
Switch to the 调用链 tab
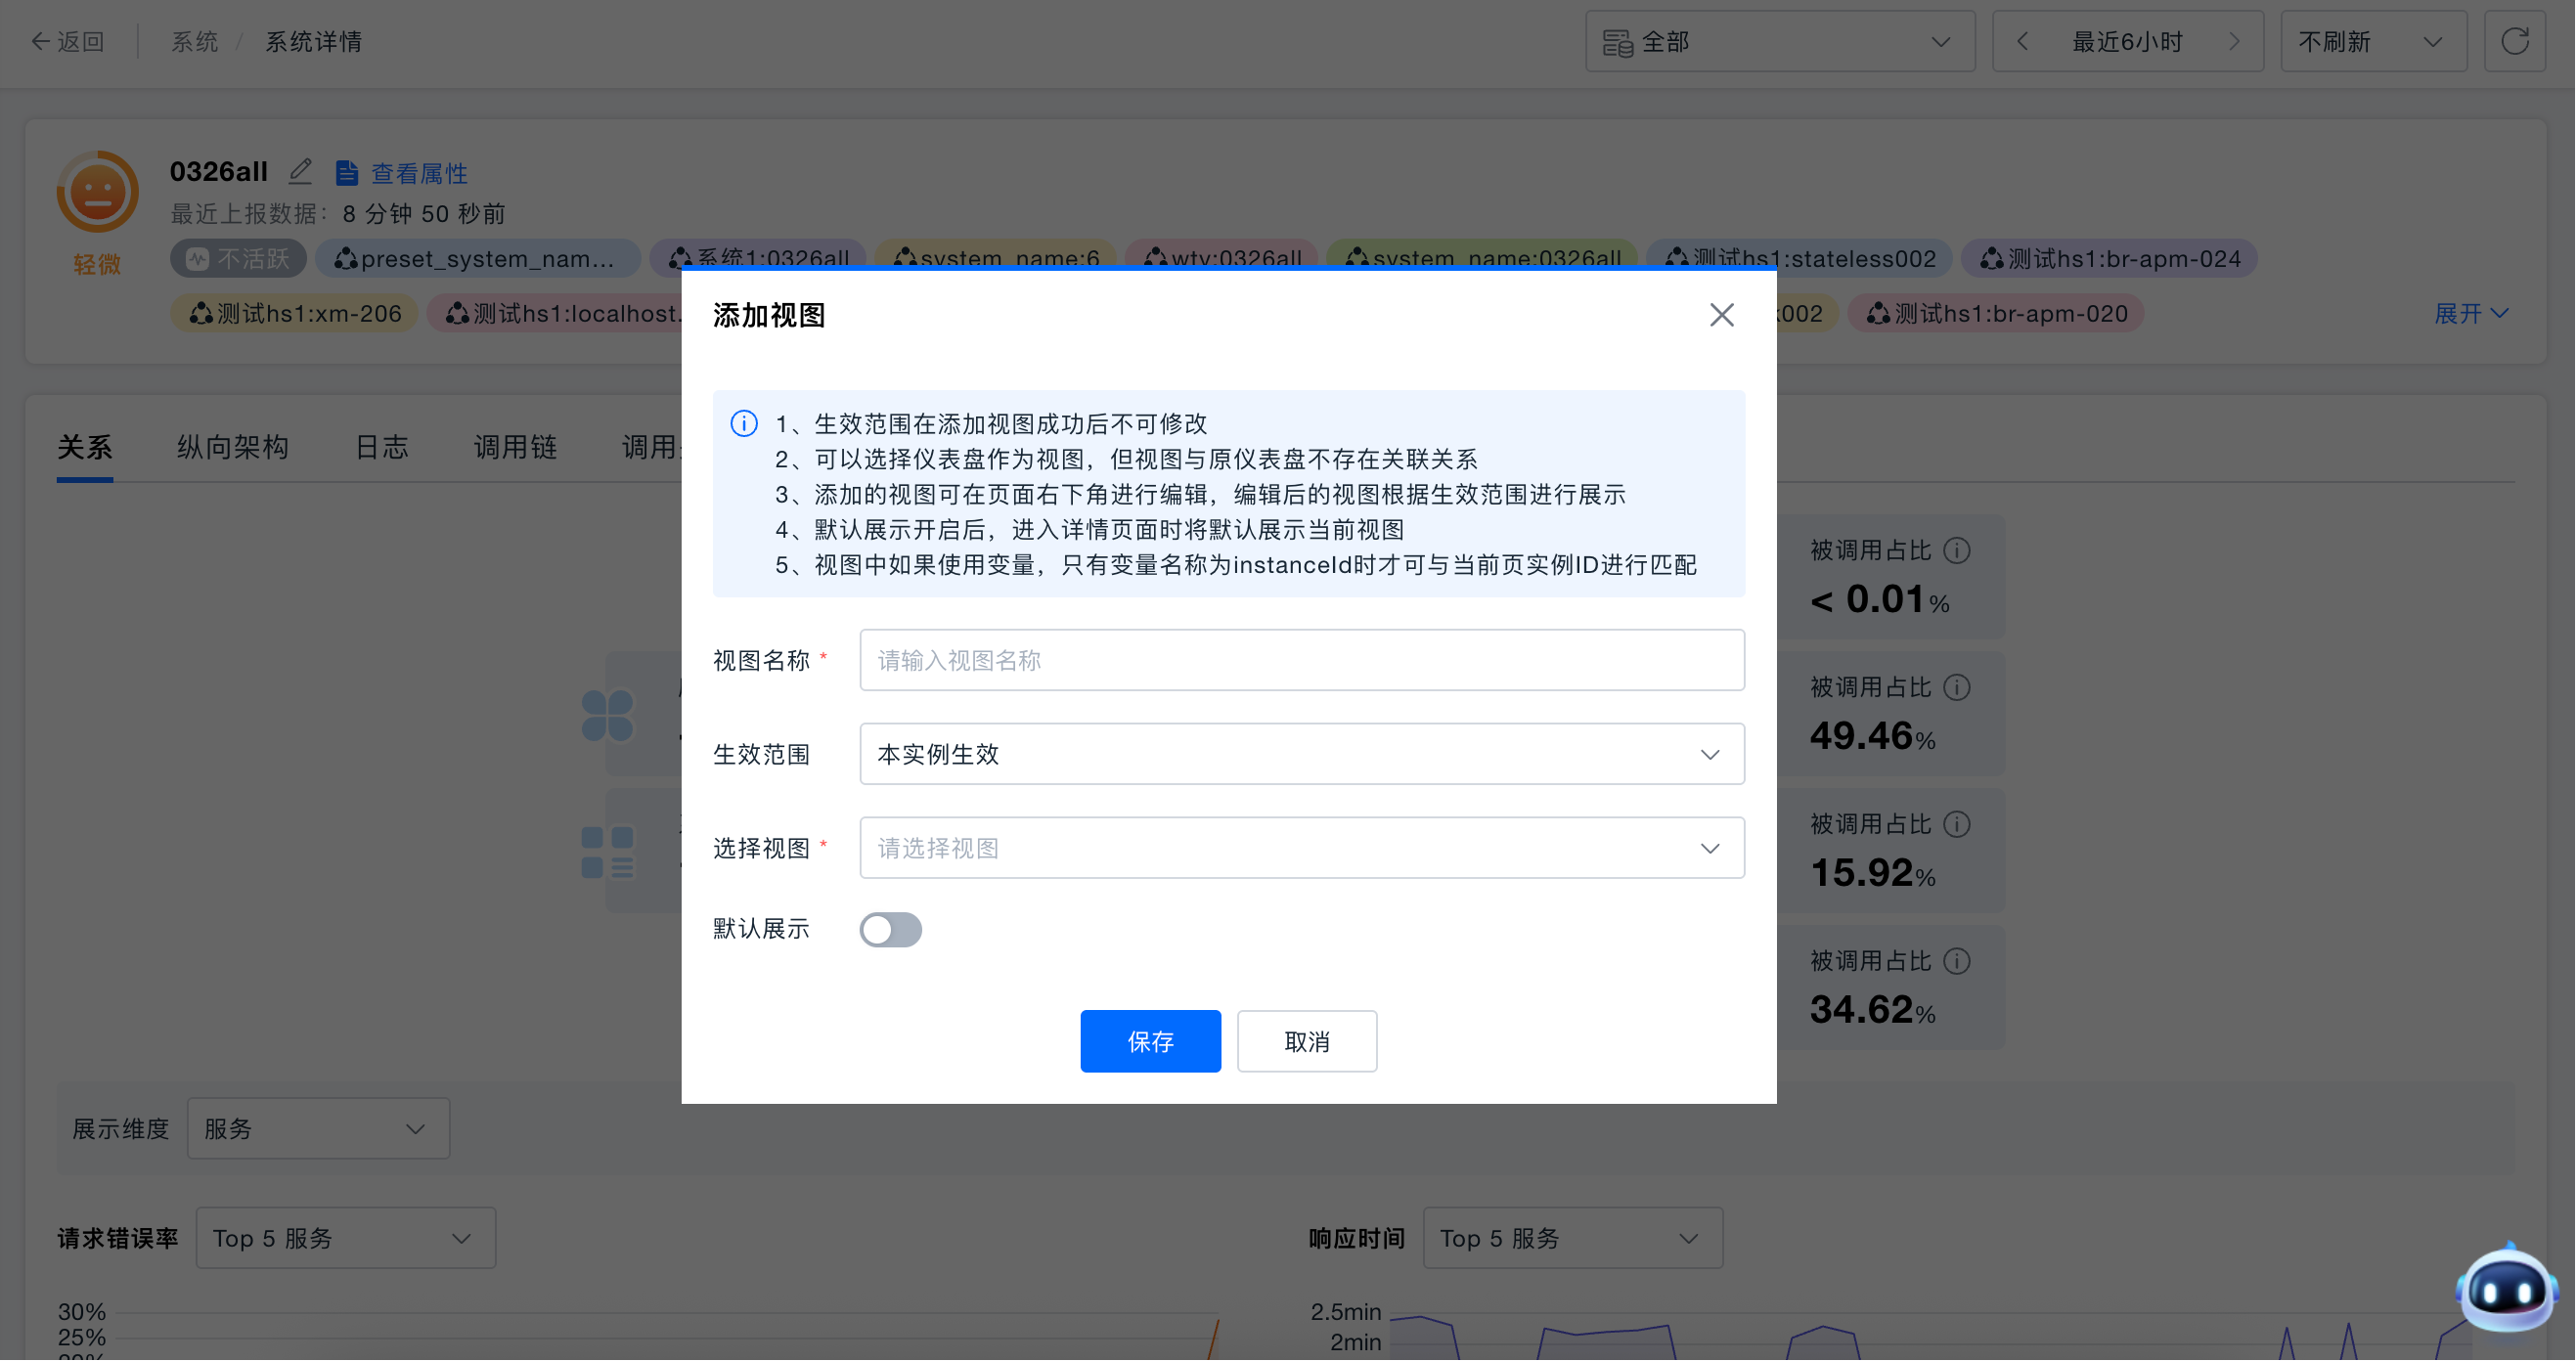pos(515,447)
